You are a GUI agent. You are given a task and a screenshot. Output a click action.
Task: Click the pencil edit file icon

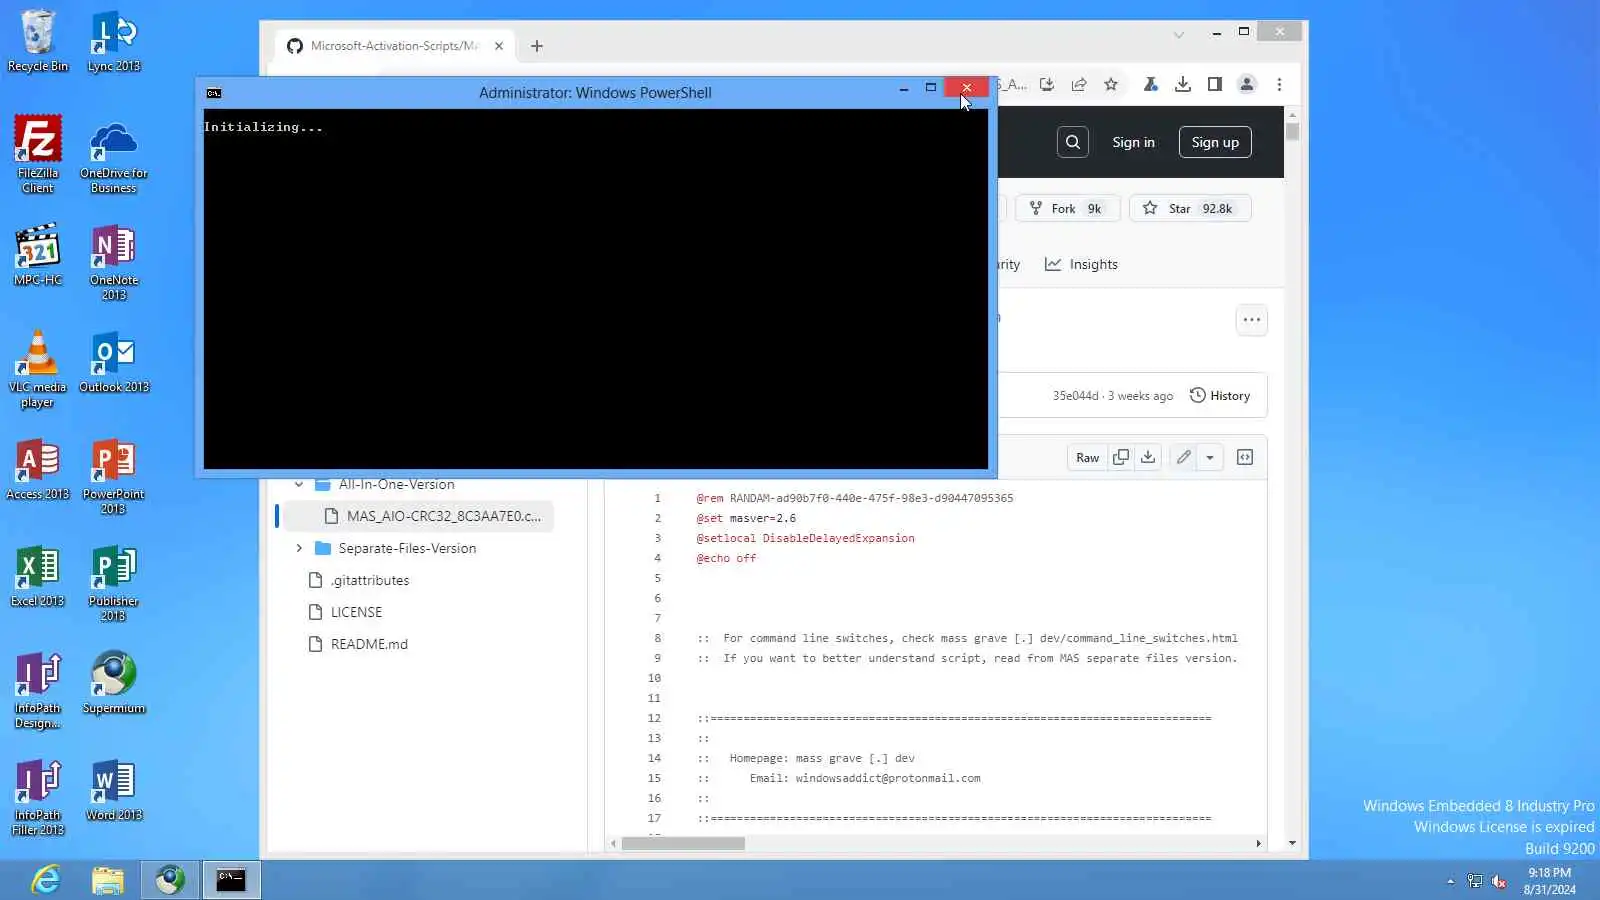[1184, 457]
